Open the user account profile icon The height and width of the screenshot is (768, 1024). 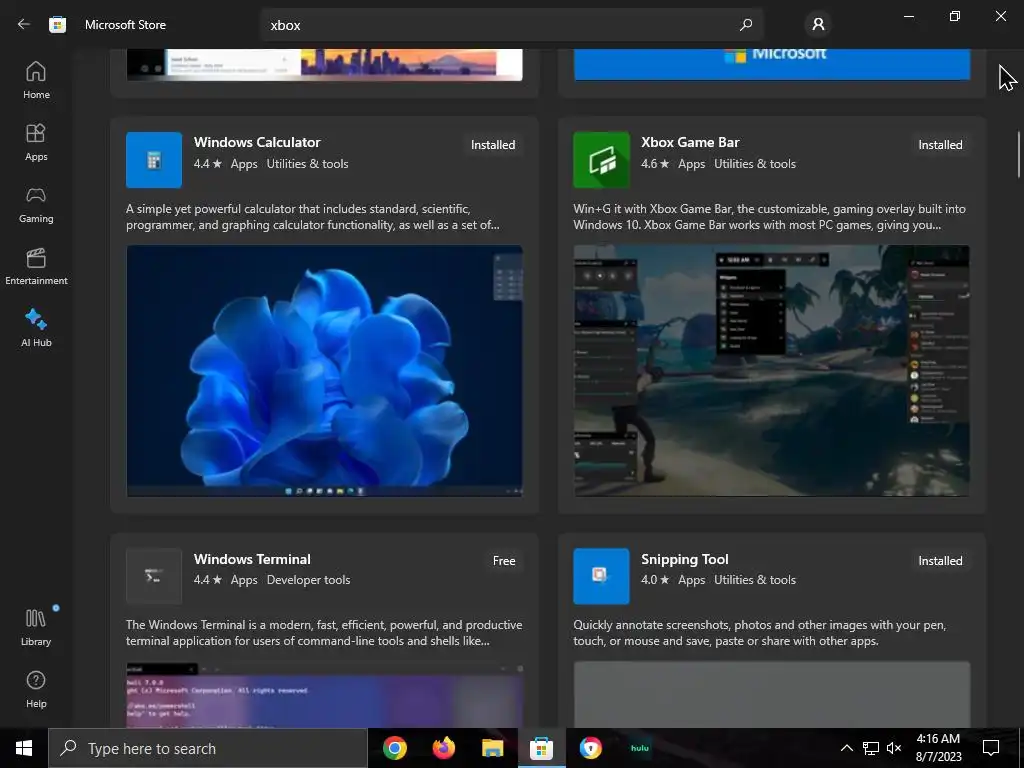[x=818, y=25]
